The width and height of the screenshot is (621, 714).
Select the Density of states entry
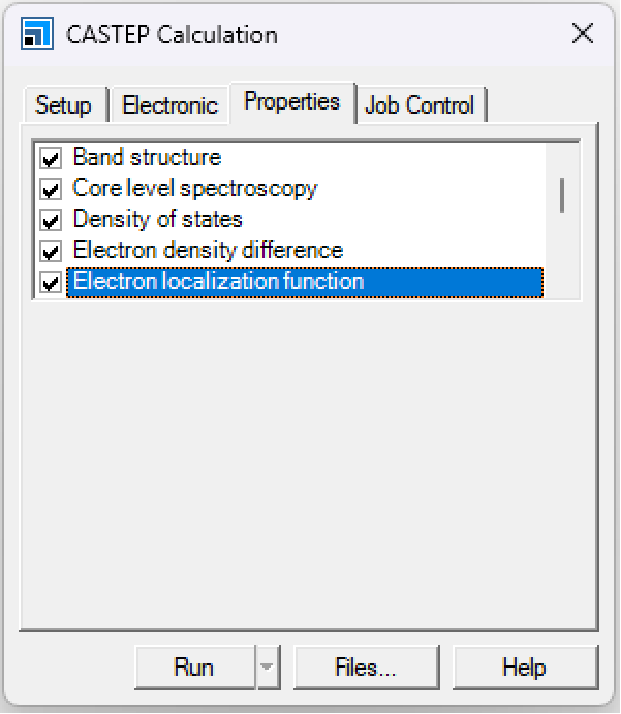coord(158,220)
